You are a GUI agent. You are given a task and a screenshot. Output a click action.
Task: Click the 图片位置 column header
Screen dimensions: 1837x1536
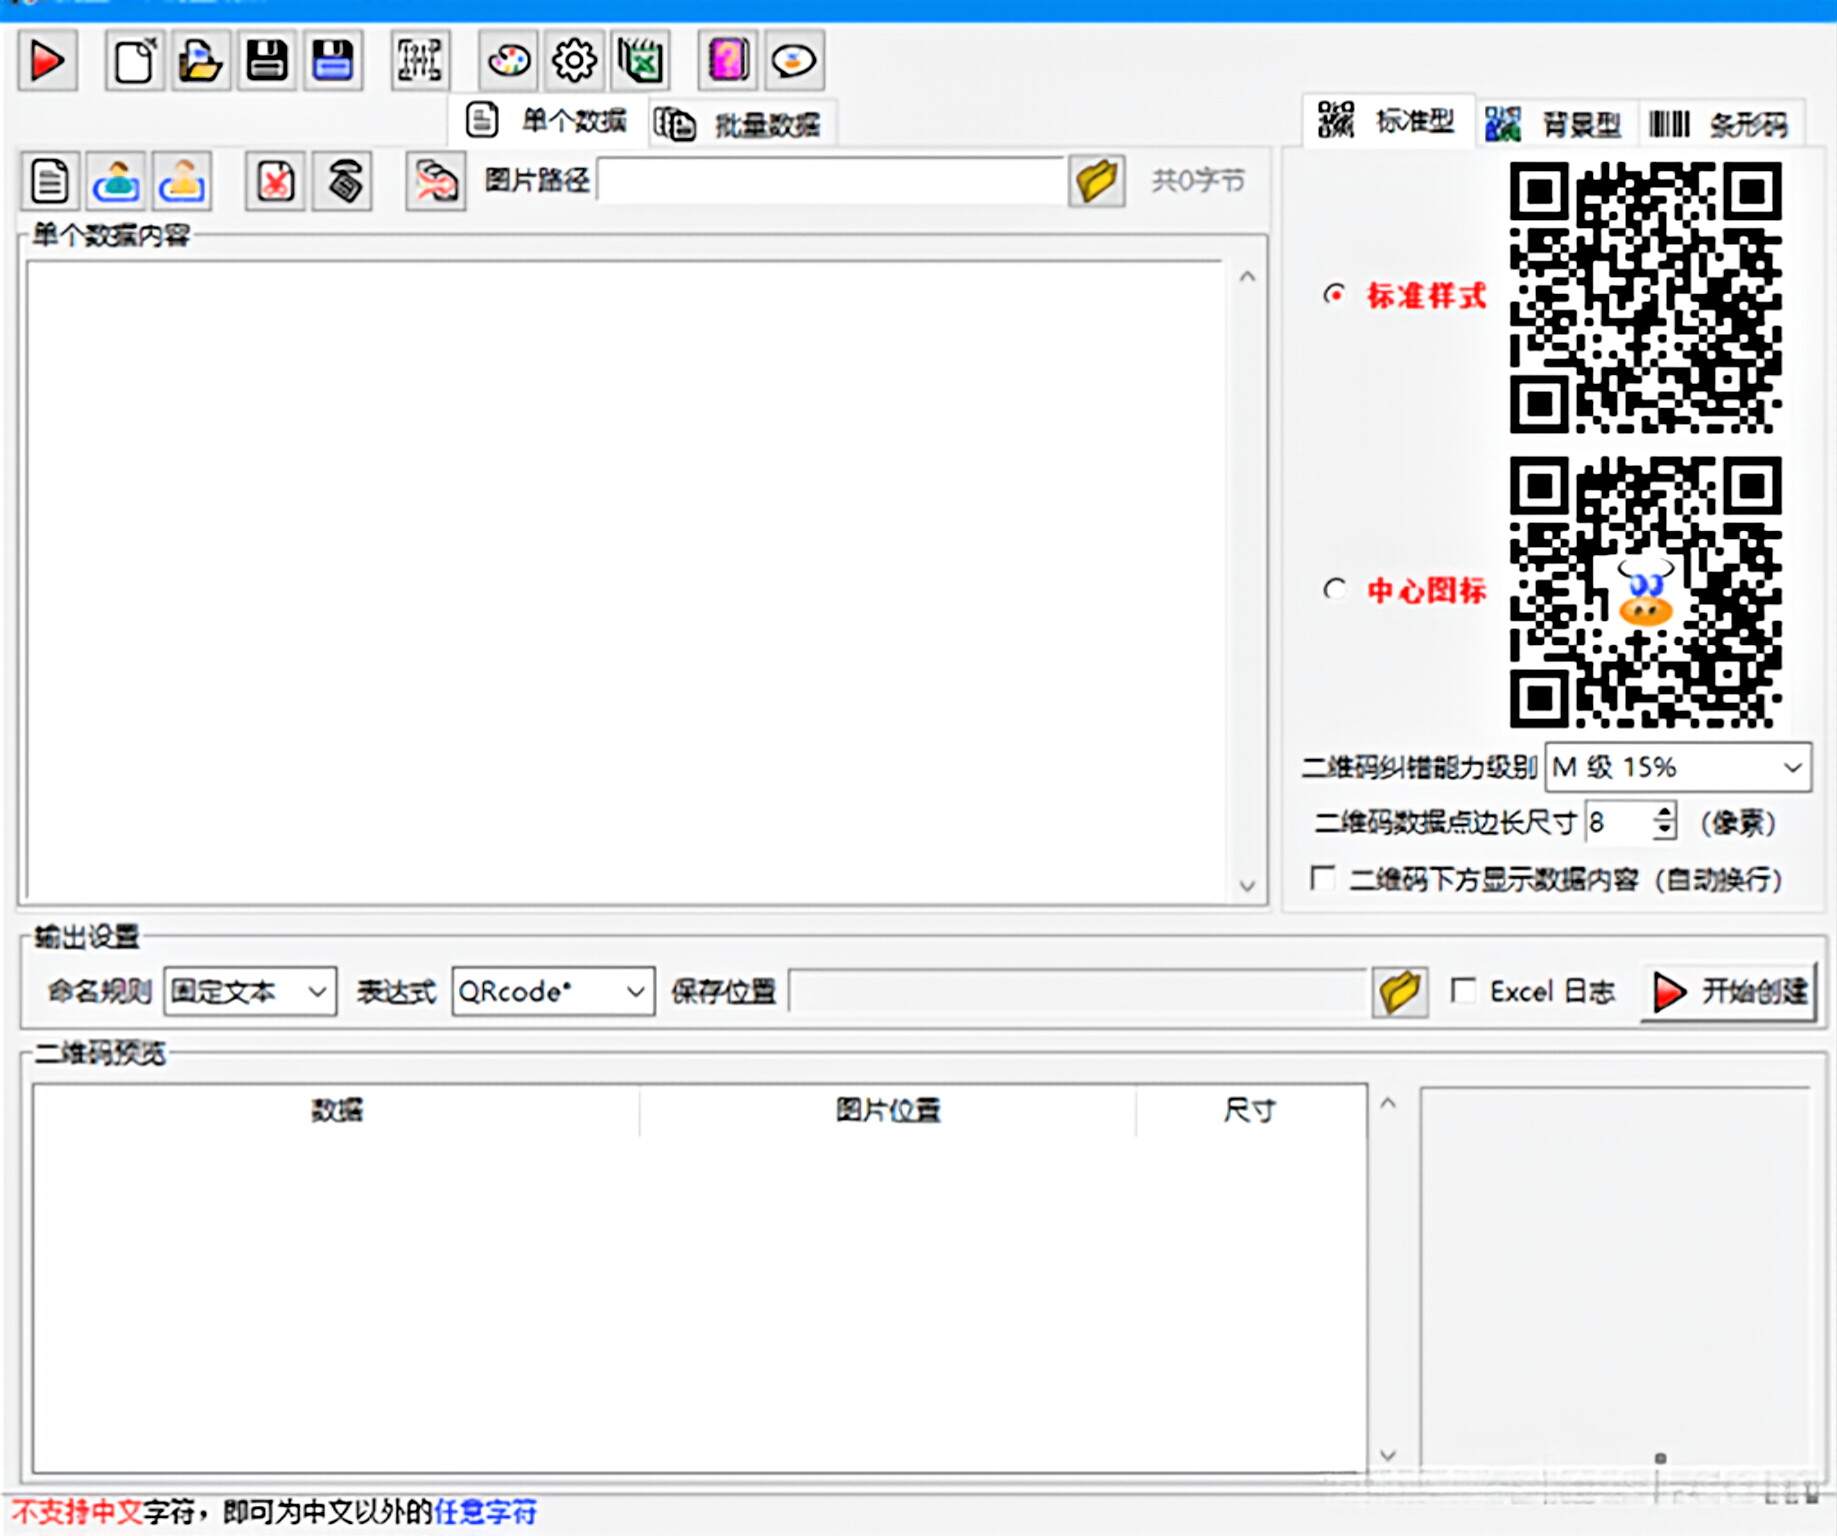click(x=888, y=1110)
